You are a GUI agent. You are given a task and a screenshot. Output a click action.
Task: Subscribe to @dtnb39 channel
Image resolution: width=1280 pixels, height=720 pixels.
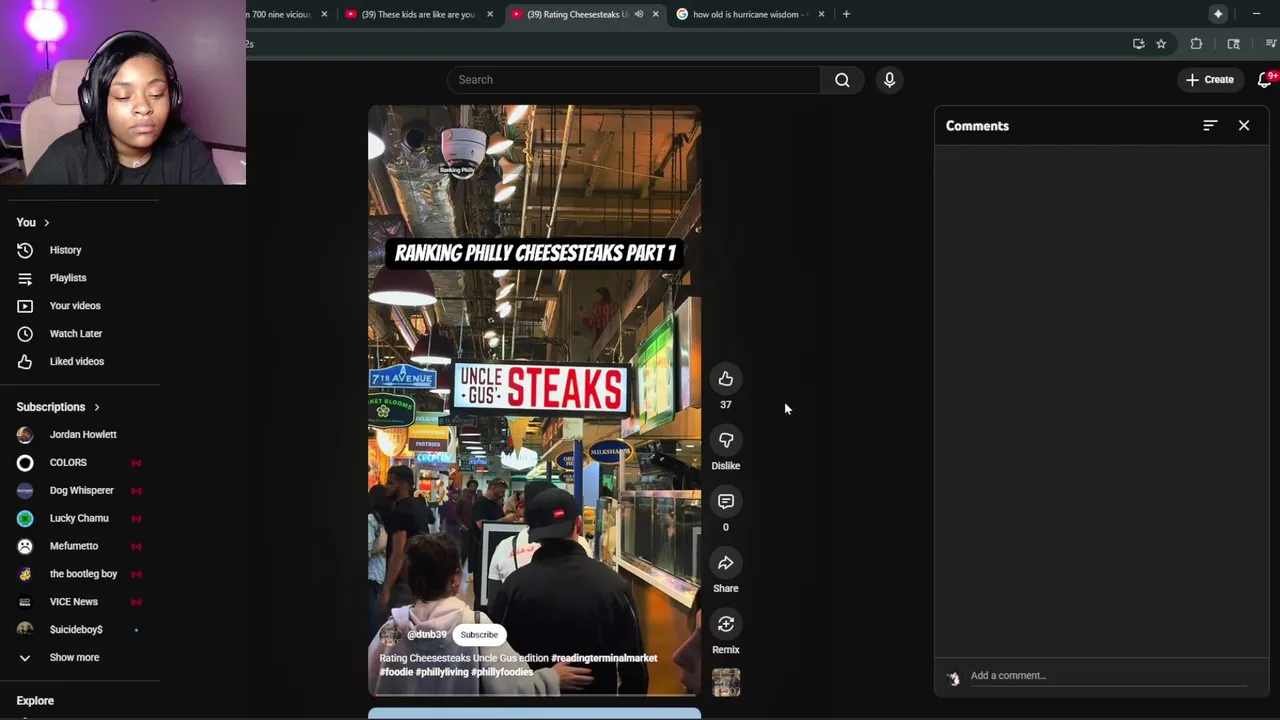click(479, 635)
